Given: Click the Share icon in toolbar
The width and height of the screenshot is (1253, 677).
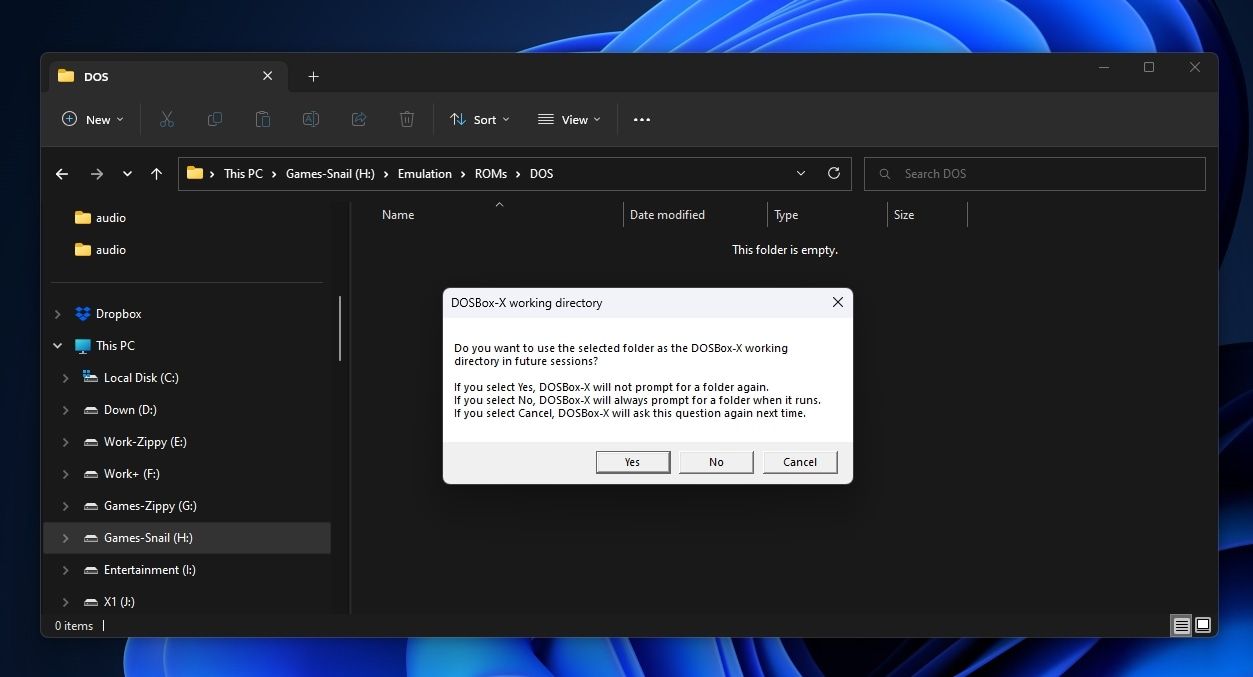Looking at the screenshot, I should pyautogui.click(x=359, y=120).
